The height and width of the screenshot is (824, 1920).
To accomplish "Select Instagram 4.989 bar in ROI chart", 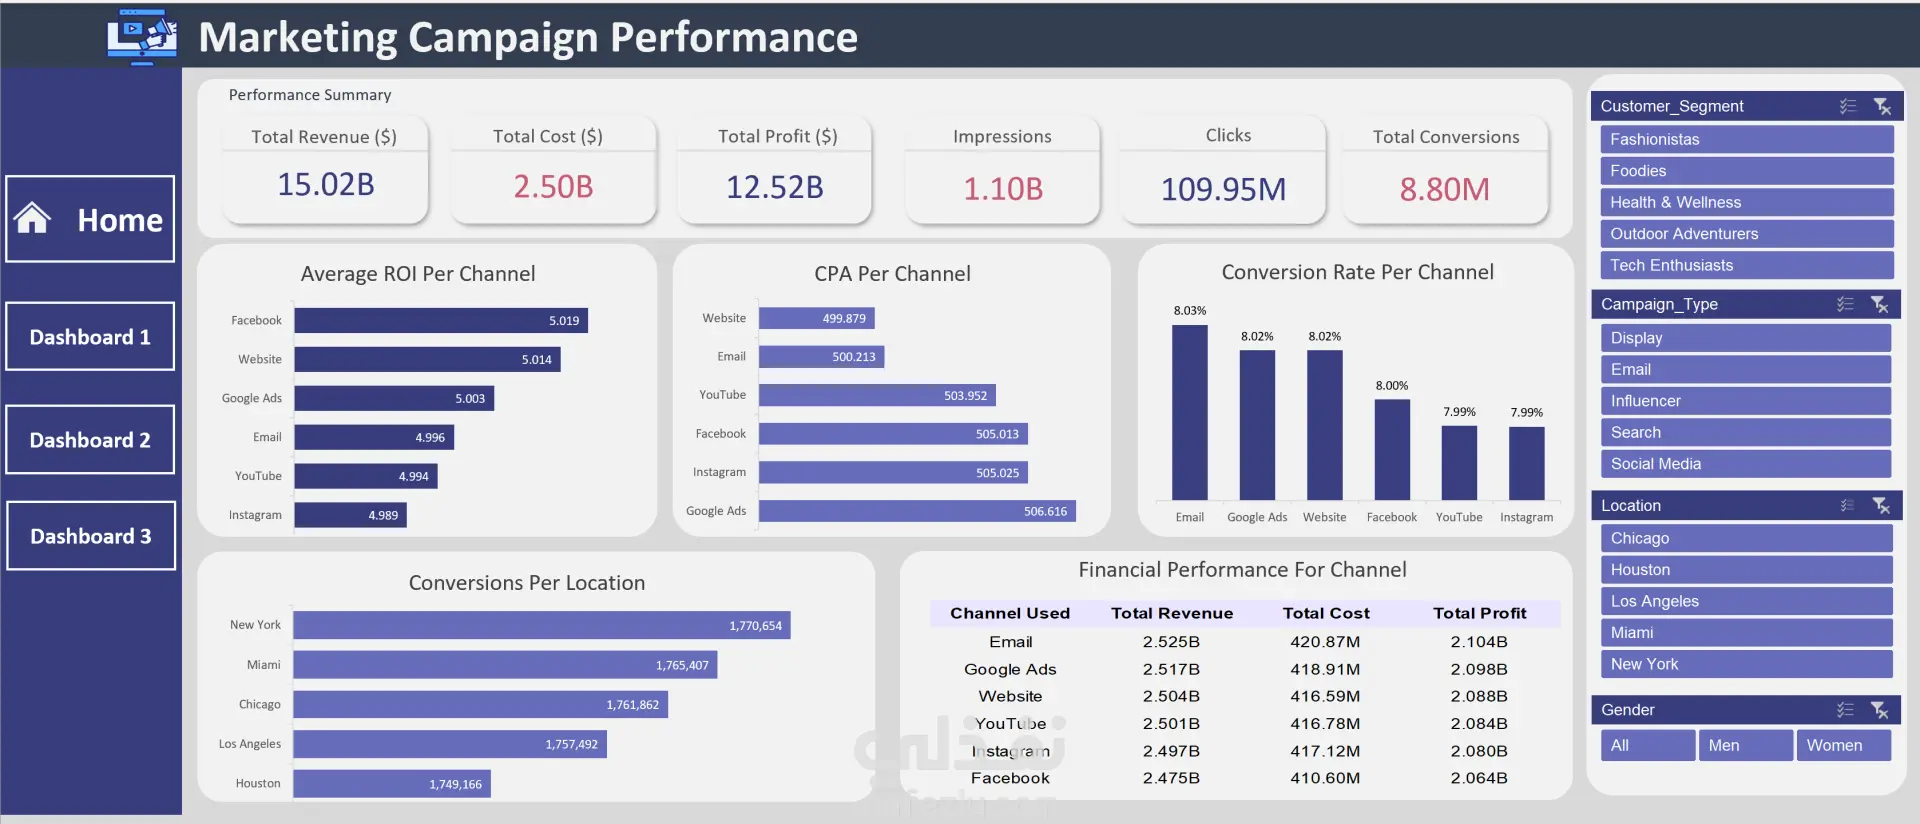I will tap(350, 515).
